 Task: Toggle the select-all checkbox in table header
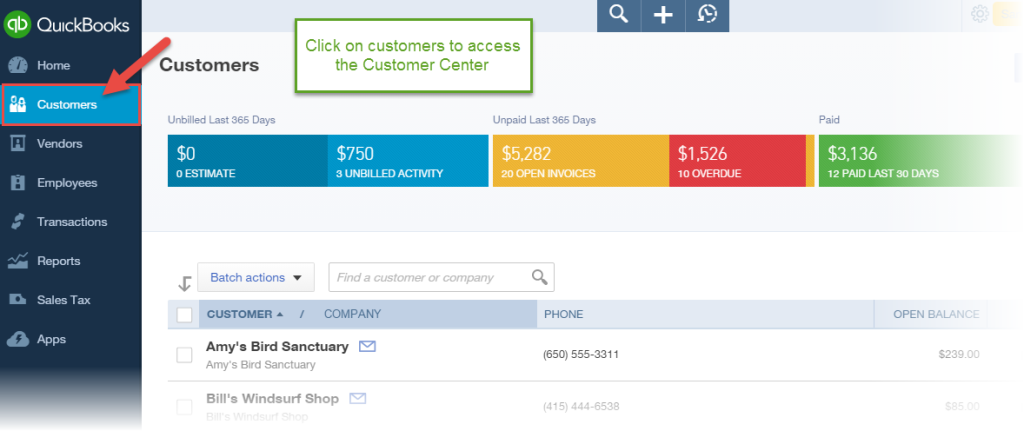tap(184, 315)
